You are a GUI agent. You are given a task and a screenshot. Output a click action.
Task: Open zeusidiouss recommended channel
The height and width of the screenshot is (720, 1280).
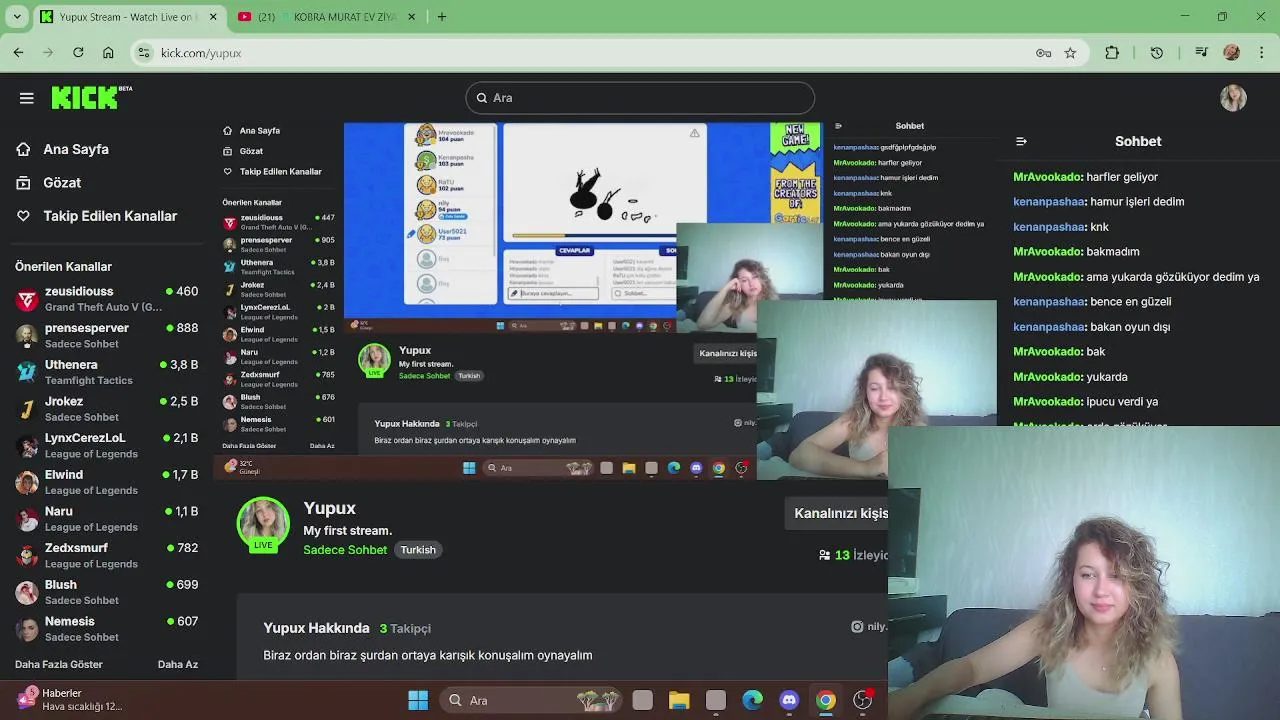107,299
